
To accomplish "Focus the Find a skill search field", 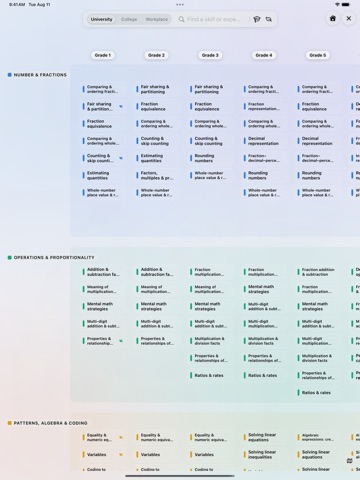I will (213, 19).
